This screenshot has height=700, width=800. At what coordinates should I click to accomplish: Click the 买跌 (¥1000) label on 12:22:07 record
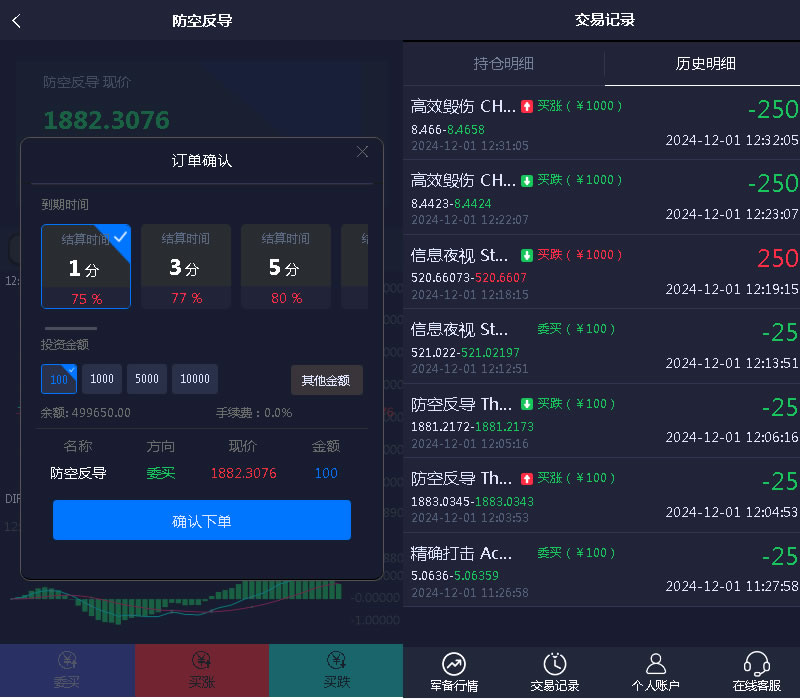coord(580,180)
